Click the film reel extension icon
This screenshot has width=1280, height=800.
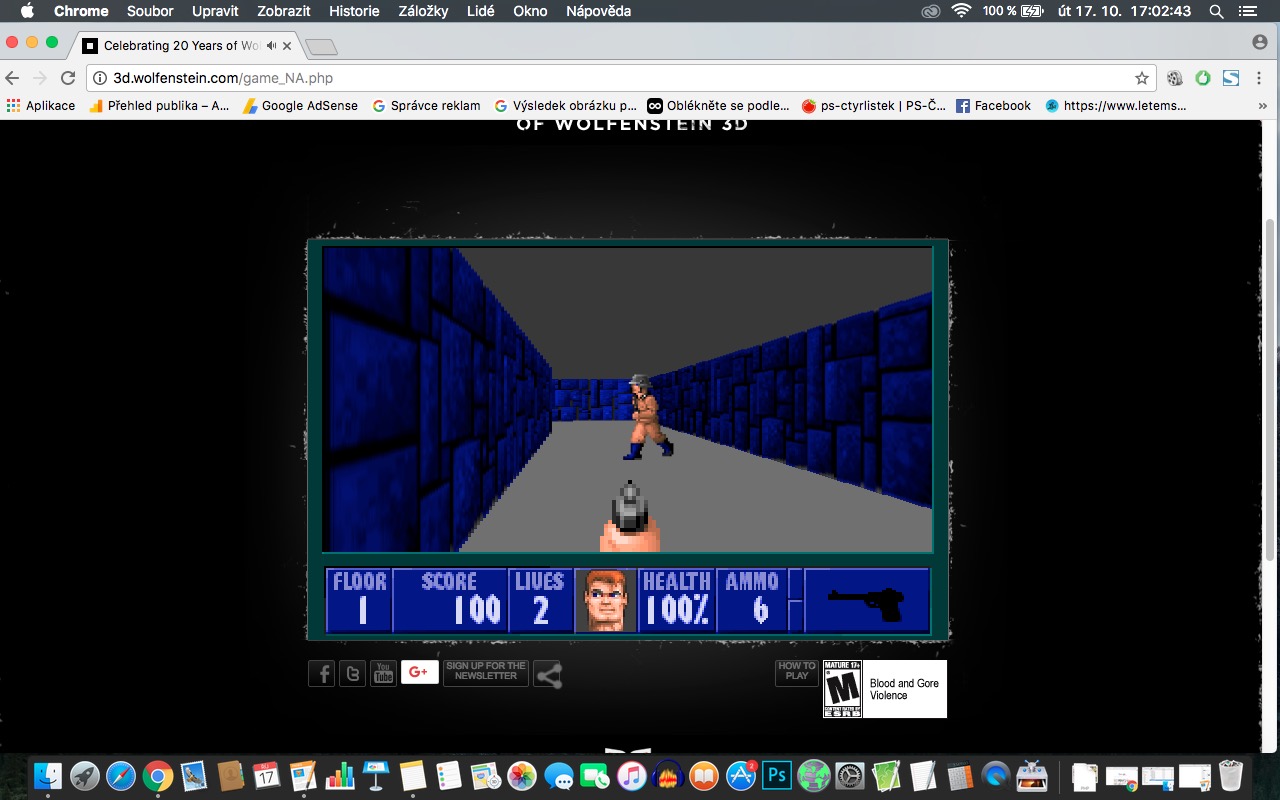(x=1175, y=78)
